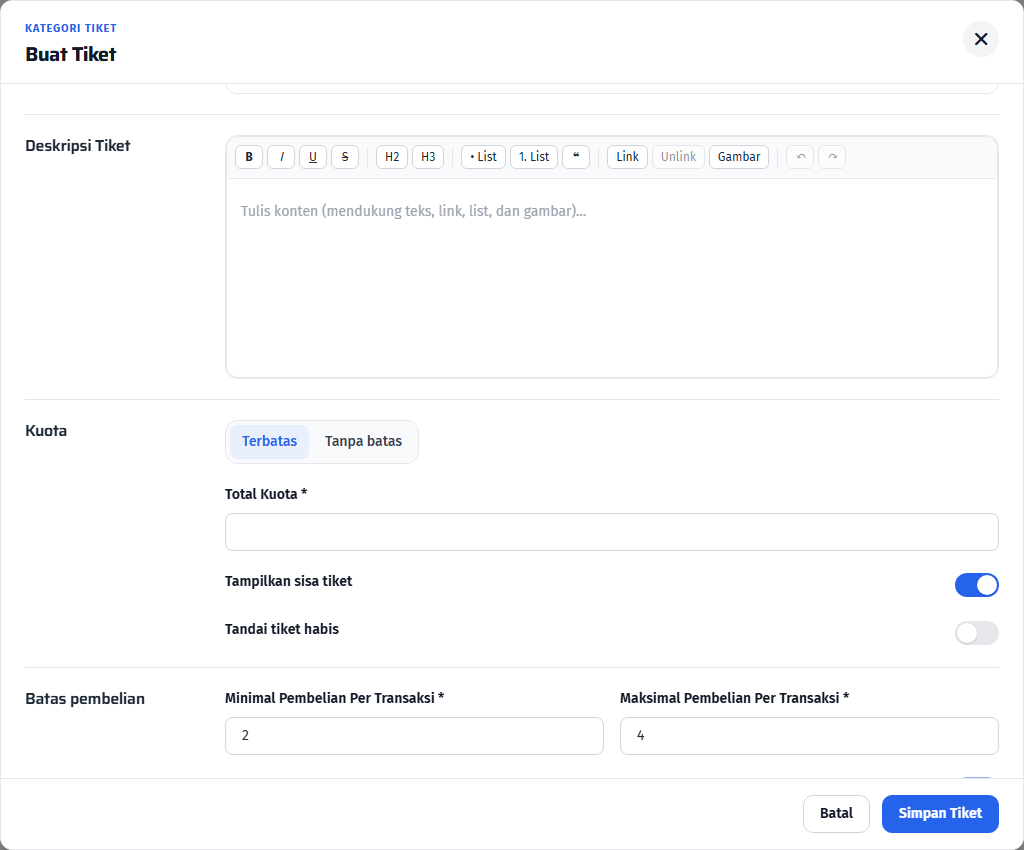Save with Simpan Tiket button
1024x850 pixels.
(940, 813)
